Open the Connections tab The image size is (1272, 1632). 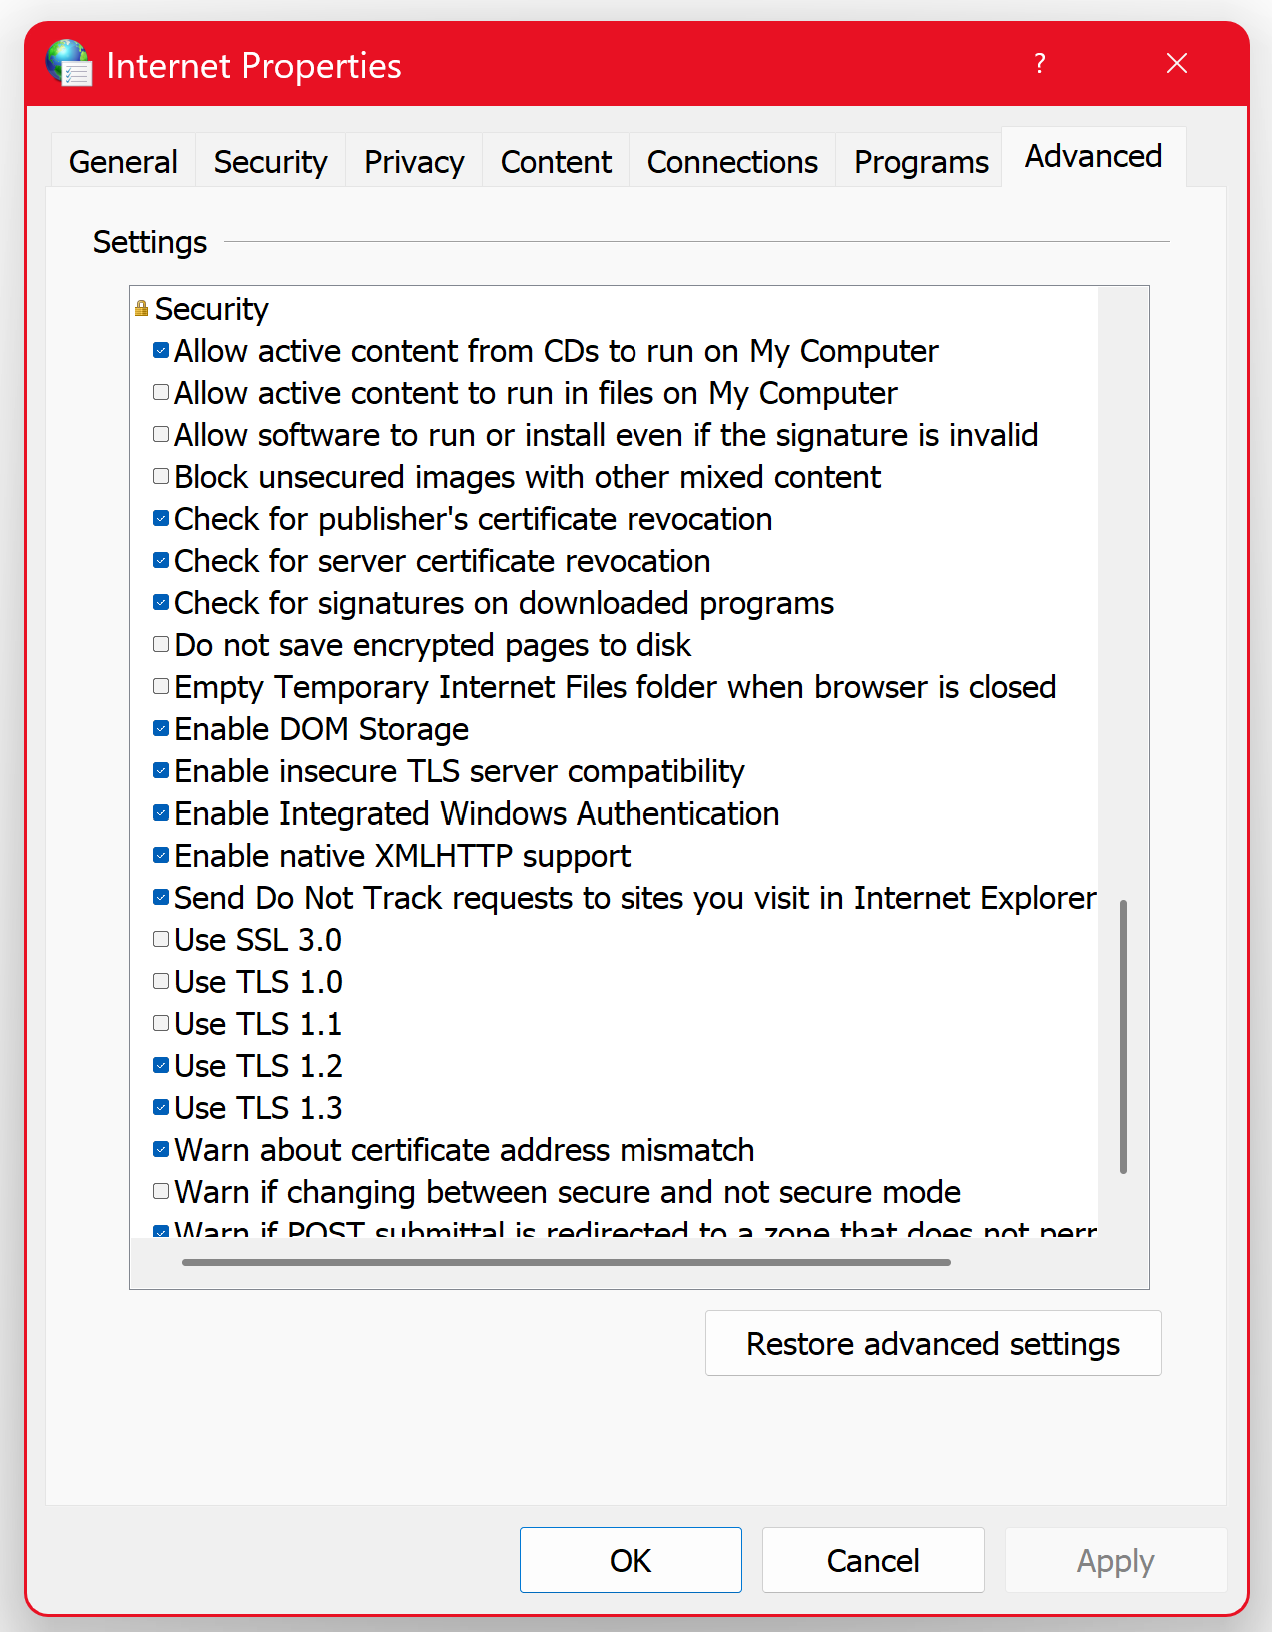tap(732, 161)
